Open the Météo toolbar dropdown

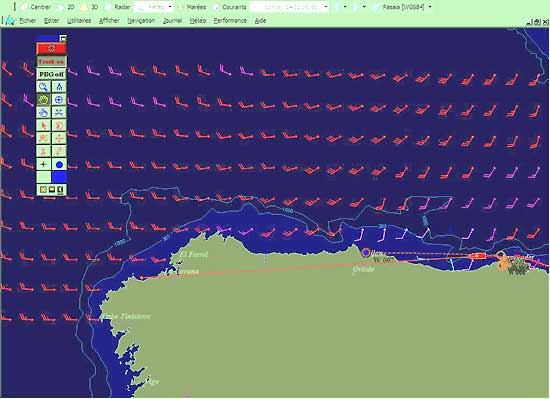click(170, 7)
